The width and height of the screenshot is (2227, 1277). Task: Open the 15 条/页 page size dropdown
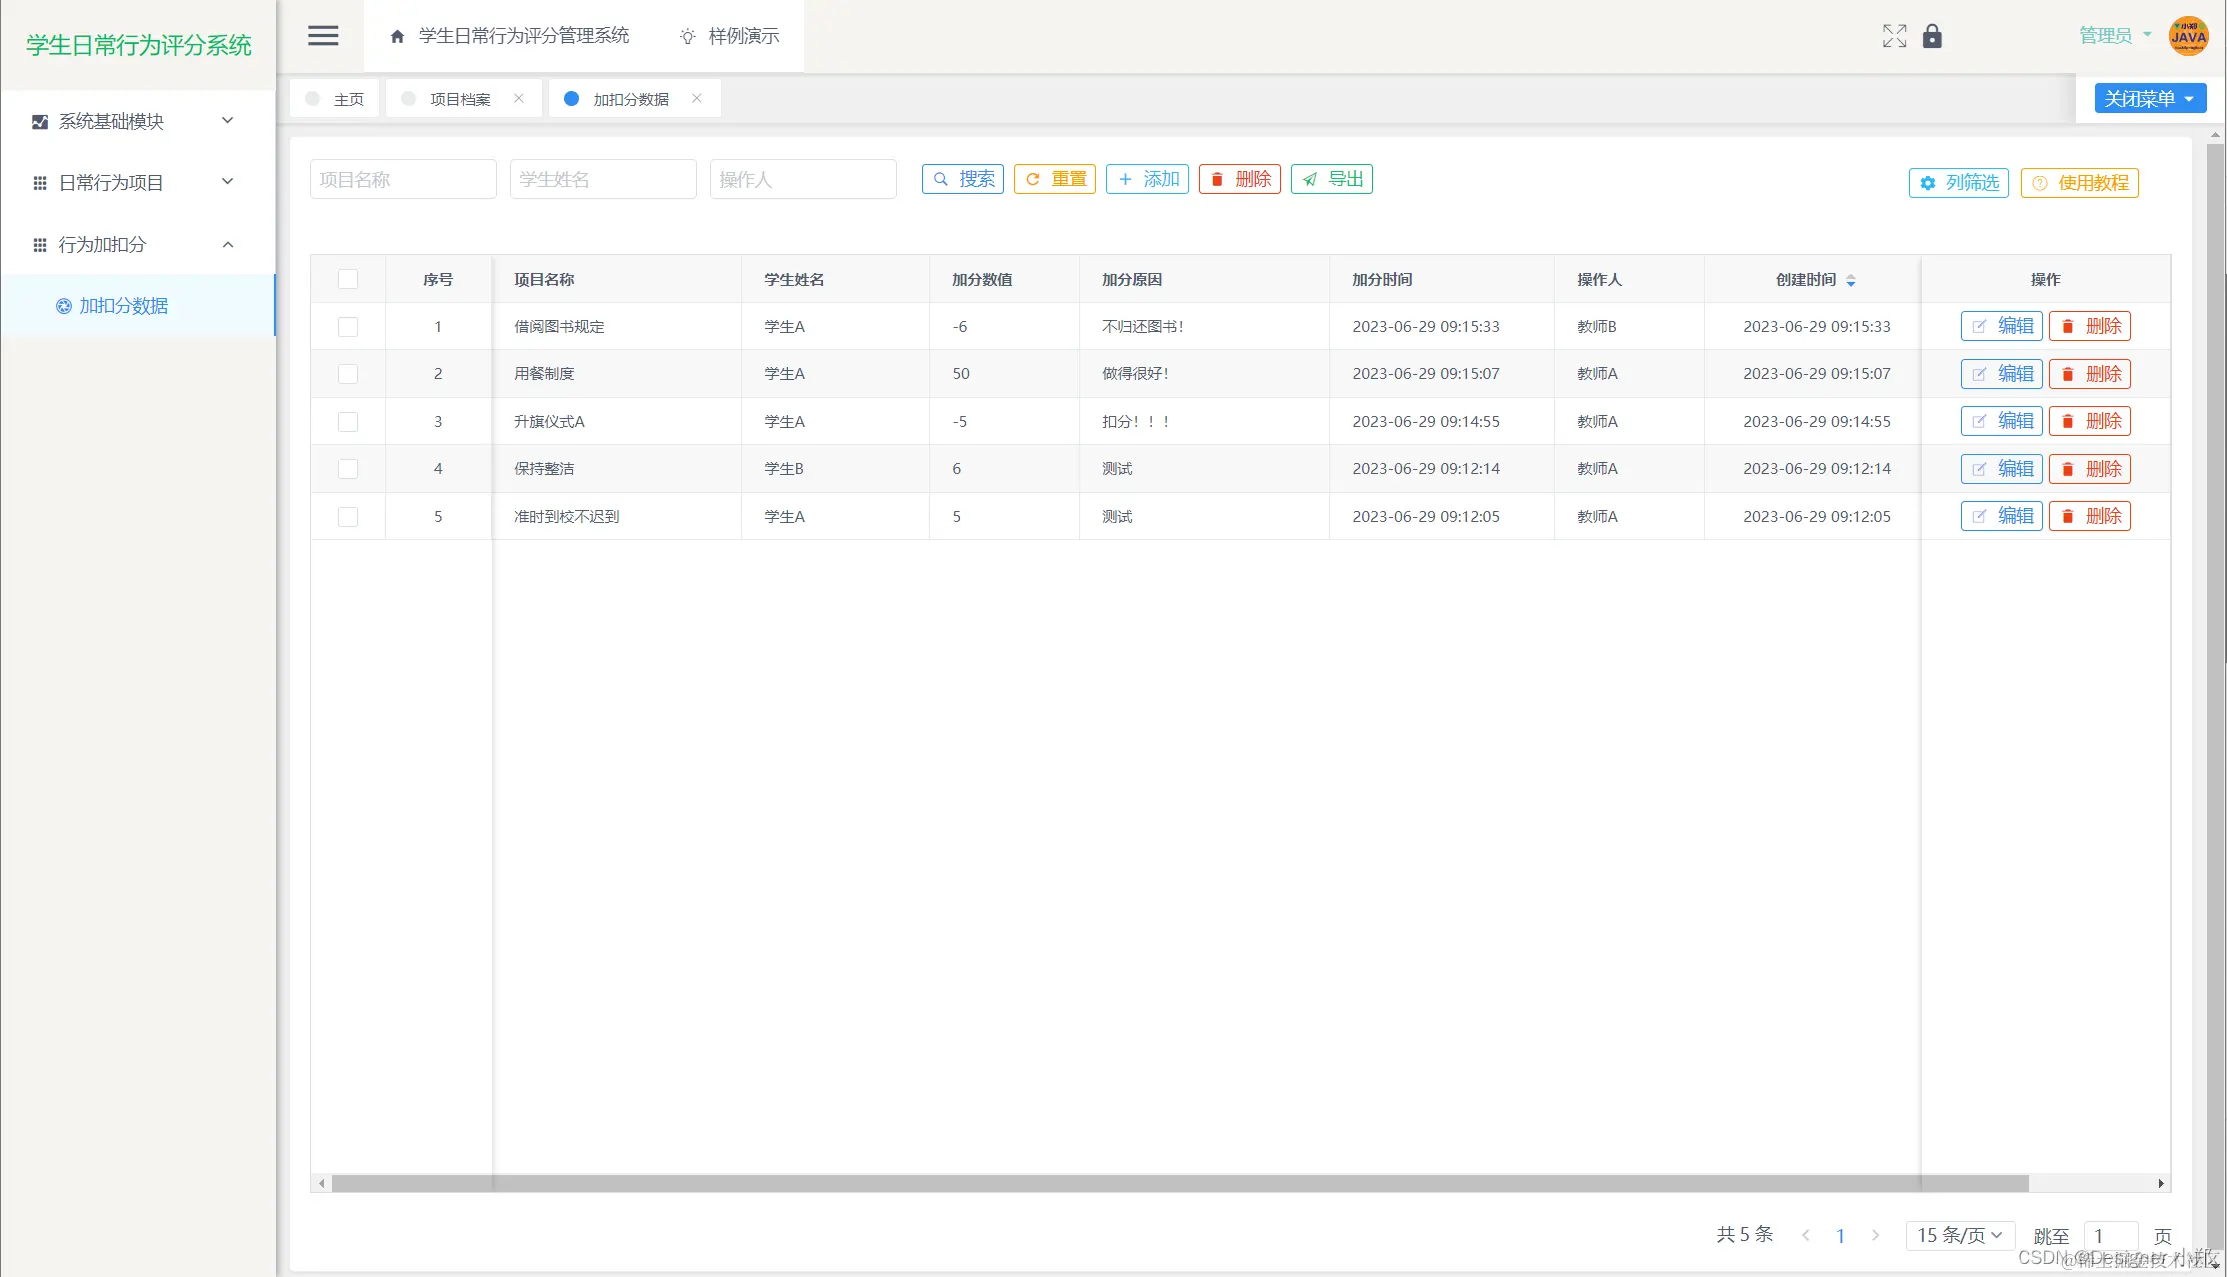1959,1235
